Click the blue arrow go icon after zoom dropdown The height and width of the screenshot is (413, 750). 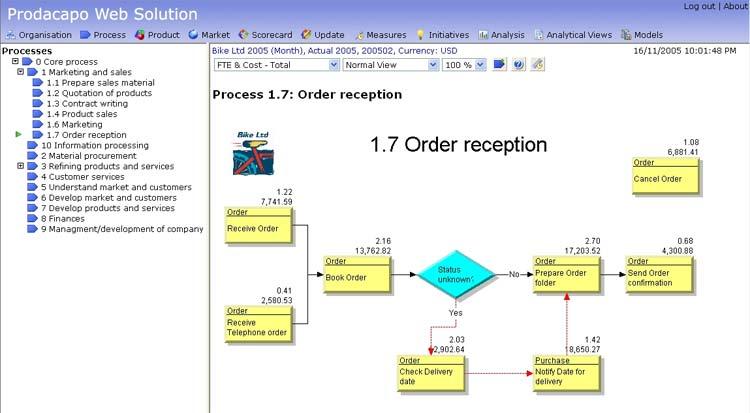[499, 64]
